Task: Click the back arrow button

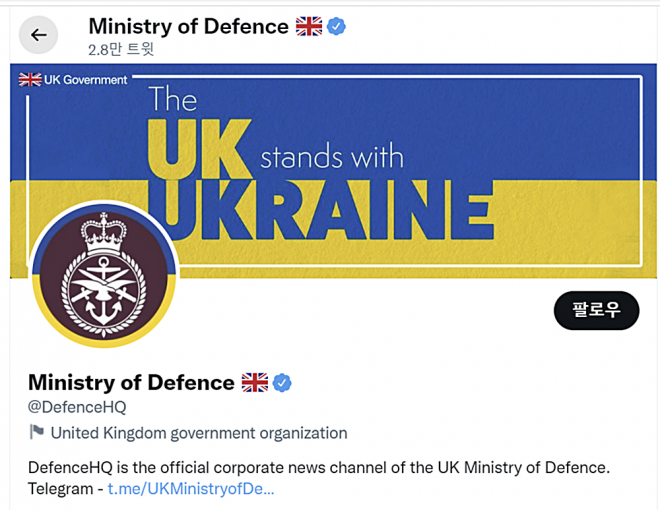Action: click(x=38, y=35)
